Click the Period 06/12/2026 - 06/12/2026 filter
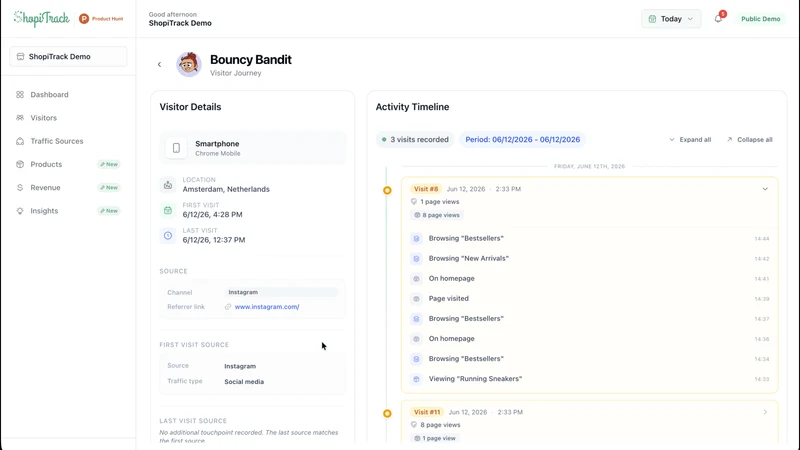This screenshot has width=800, height=450. (522, 139)
